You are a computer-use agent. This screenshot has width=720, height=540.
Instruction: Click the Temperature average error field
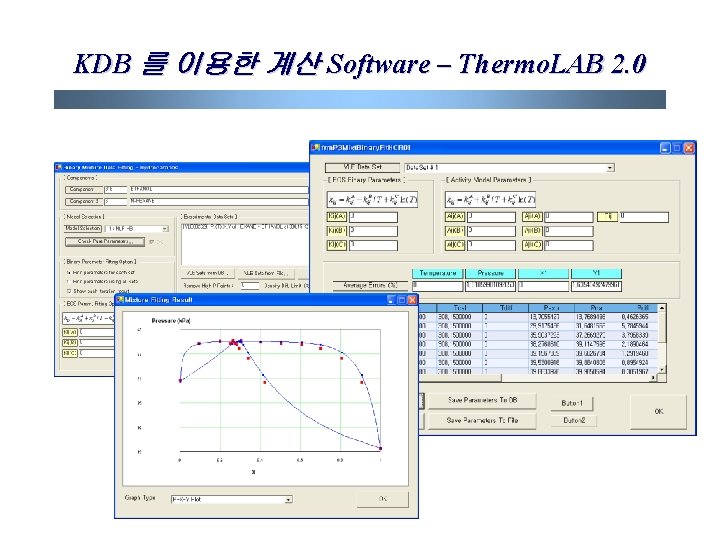coord(437,286)
